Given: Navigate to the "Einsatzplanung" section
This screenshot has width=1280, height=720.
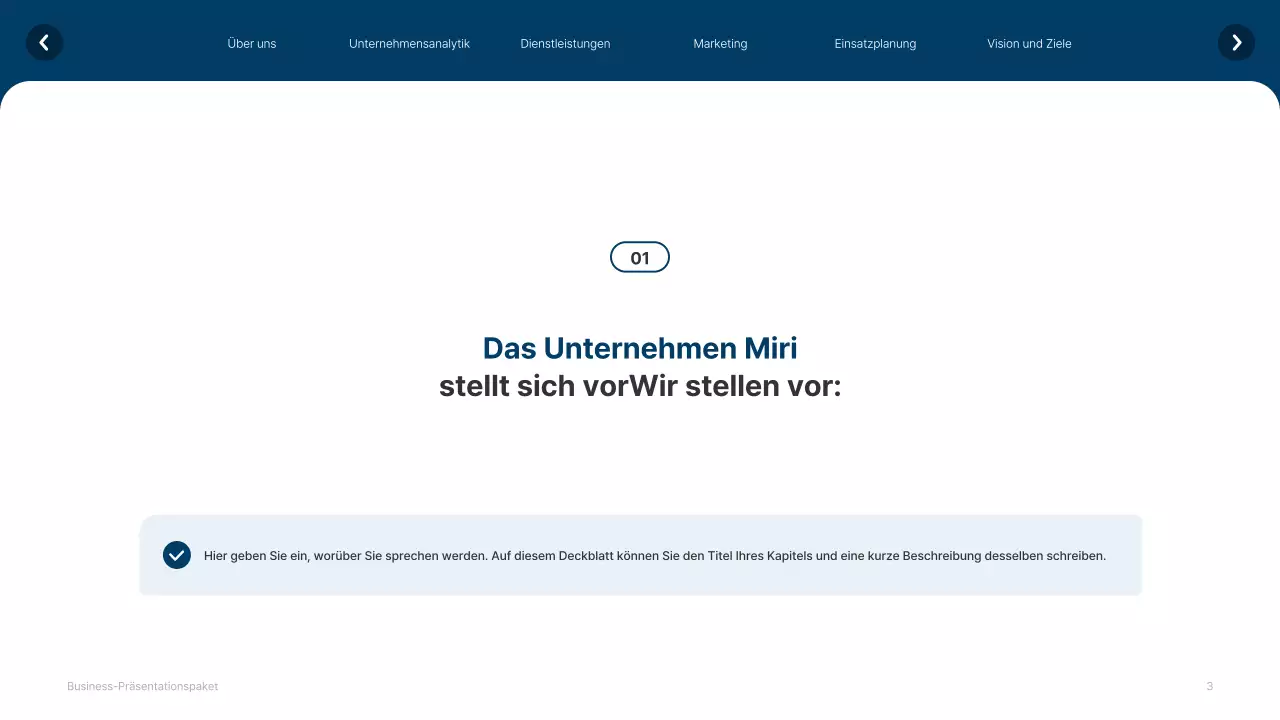Looking at the screenshot, I should 875,43.
